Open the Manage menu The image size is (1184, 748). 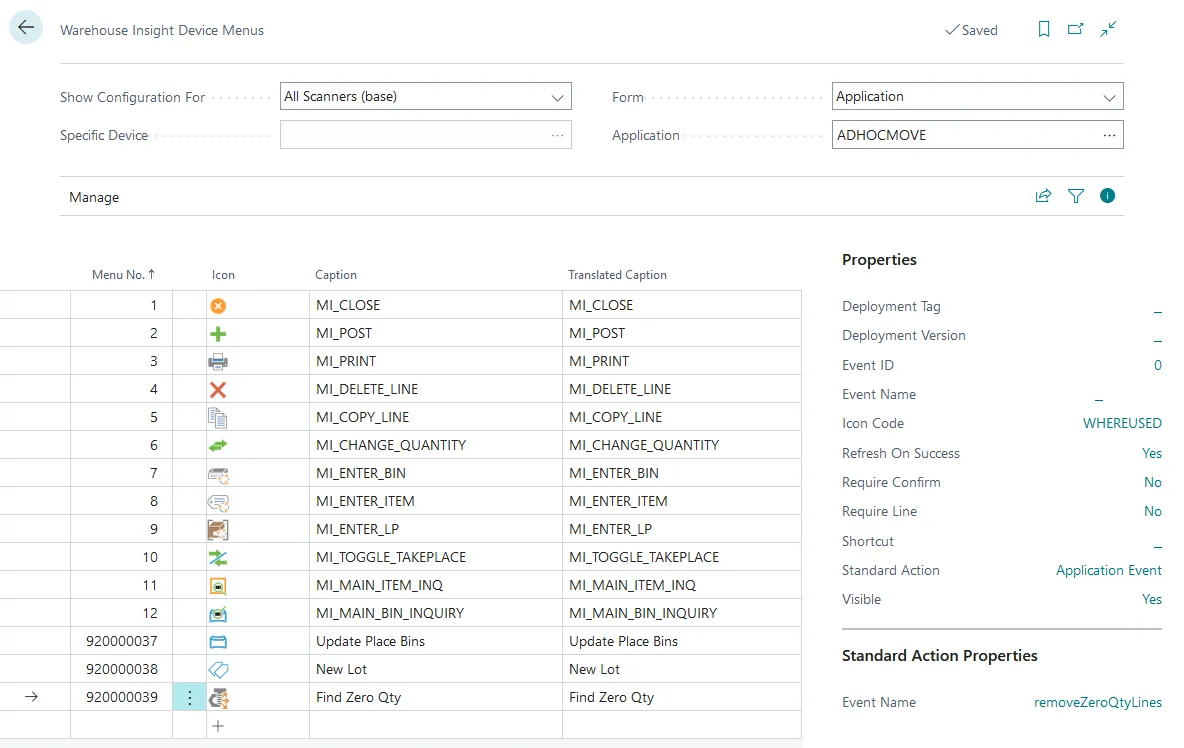point(94,197)
